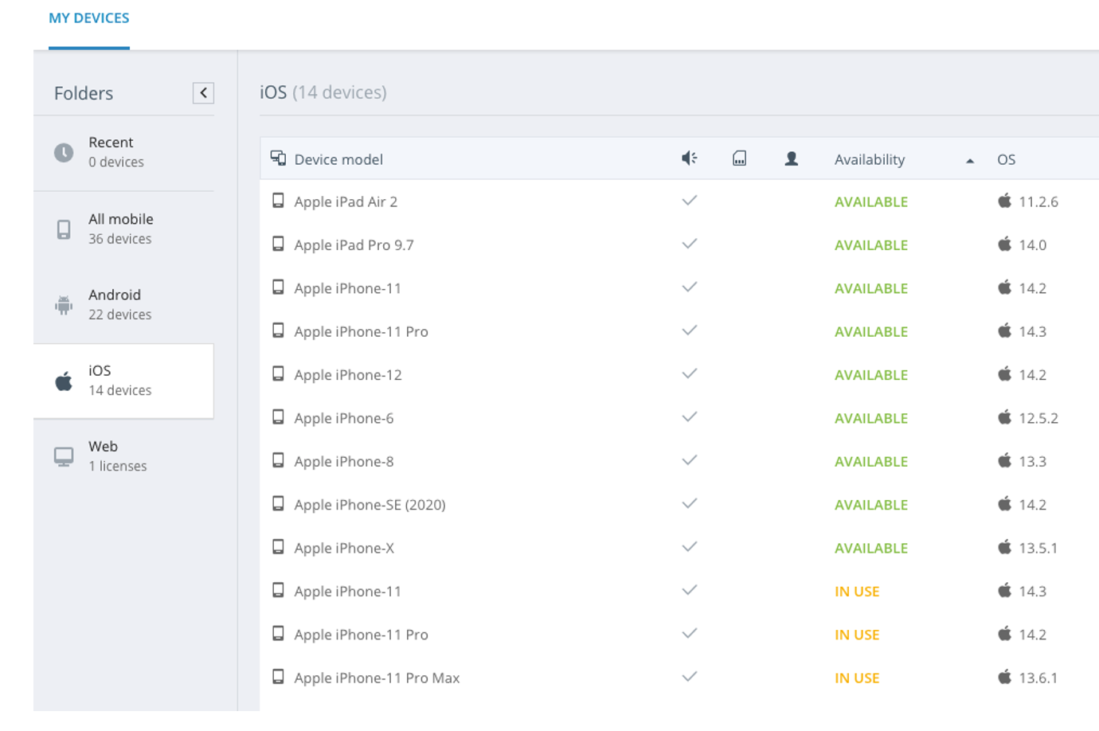
Task: Open the Apple iPad Pro 9.7 device
Action: coord(353,245)
